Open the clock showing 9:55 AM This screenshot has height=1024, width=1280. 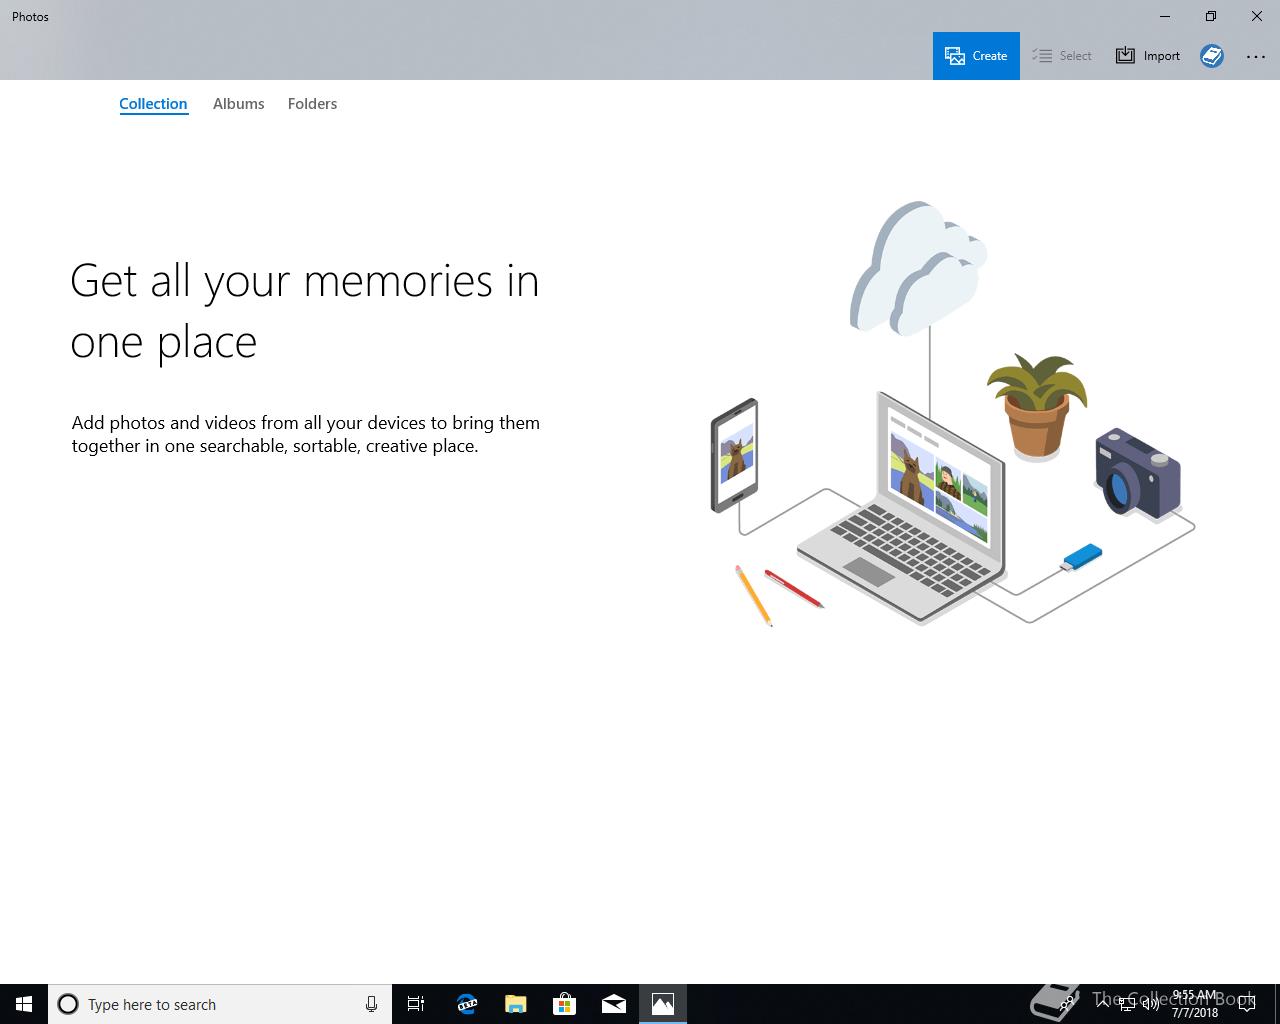point(1195,1004)
